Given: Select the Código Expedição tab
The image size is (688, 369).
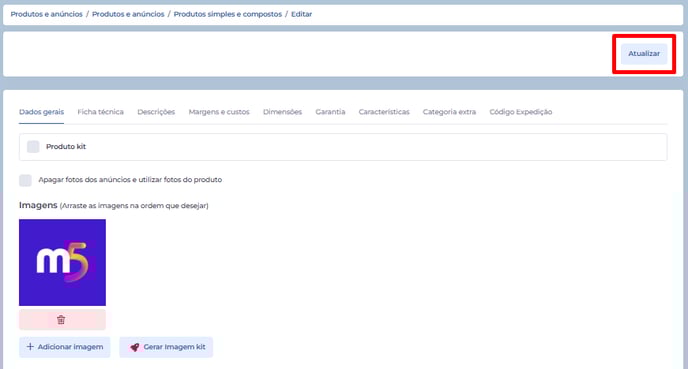Looking at the screenshot, I should pyautogui.click(x=521, y=112).
